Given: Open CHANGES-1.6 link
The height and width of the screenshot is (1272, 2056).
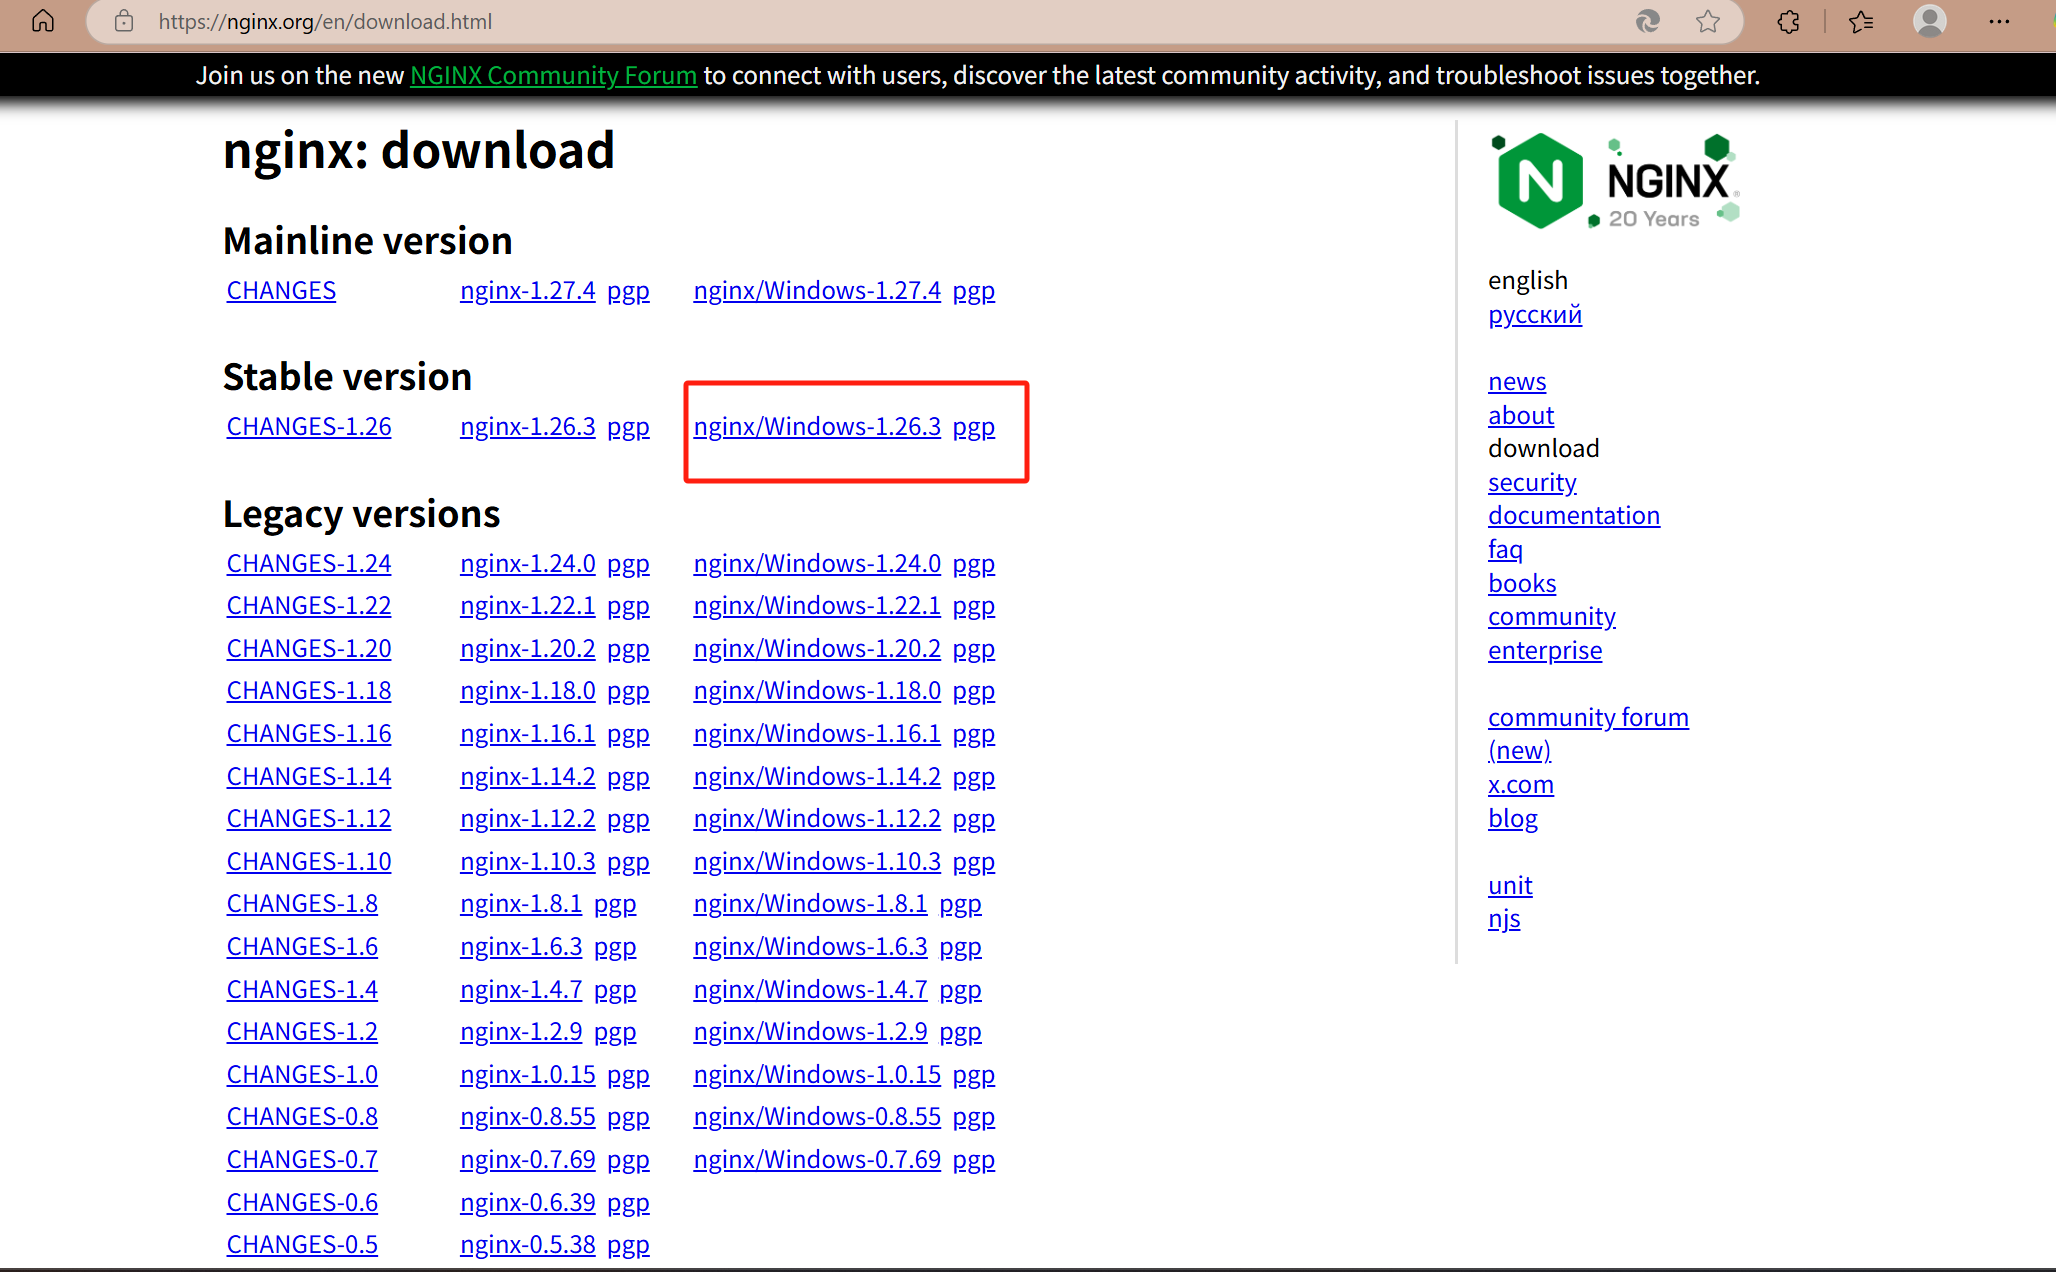Looking at the screenshot, I should (x=302, y=946).
